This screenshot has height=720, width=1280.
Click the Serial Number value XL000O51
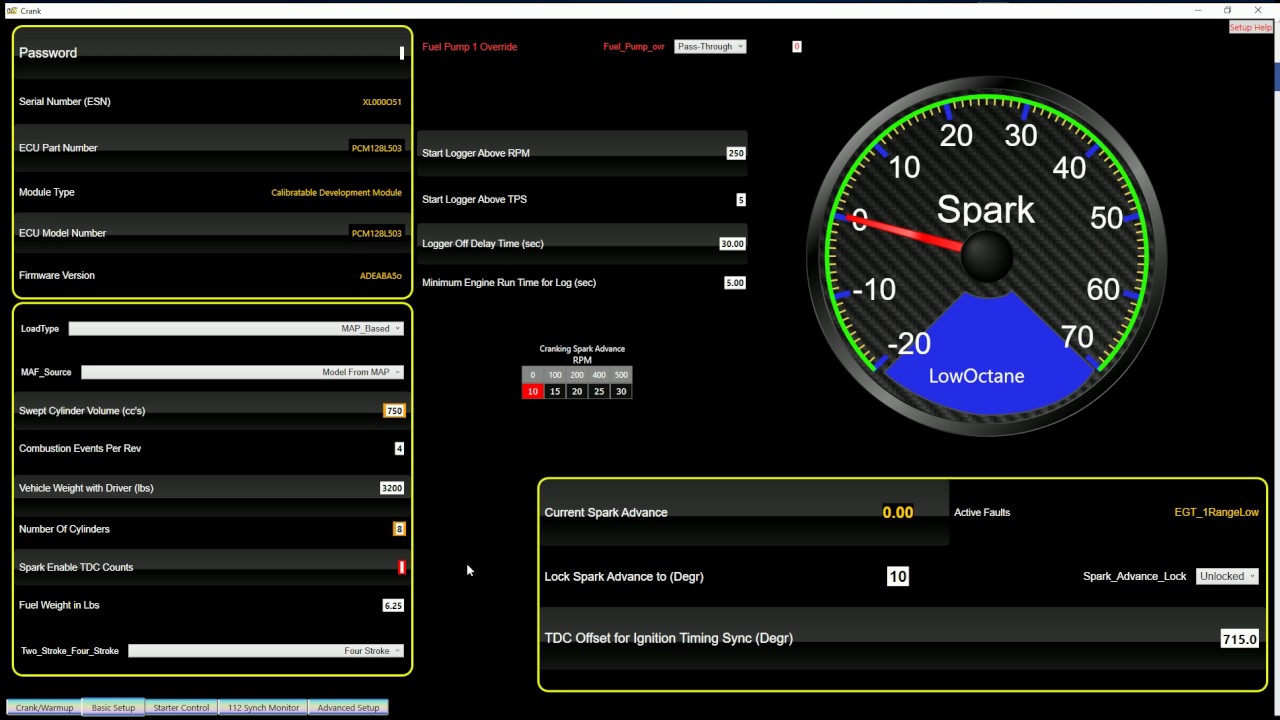382,102
